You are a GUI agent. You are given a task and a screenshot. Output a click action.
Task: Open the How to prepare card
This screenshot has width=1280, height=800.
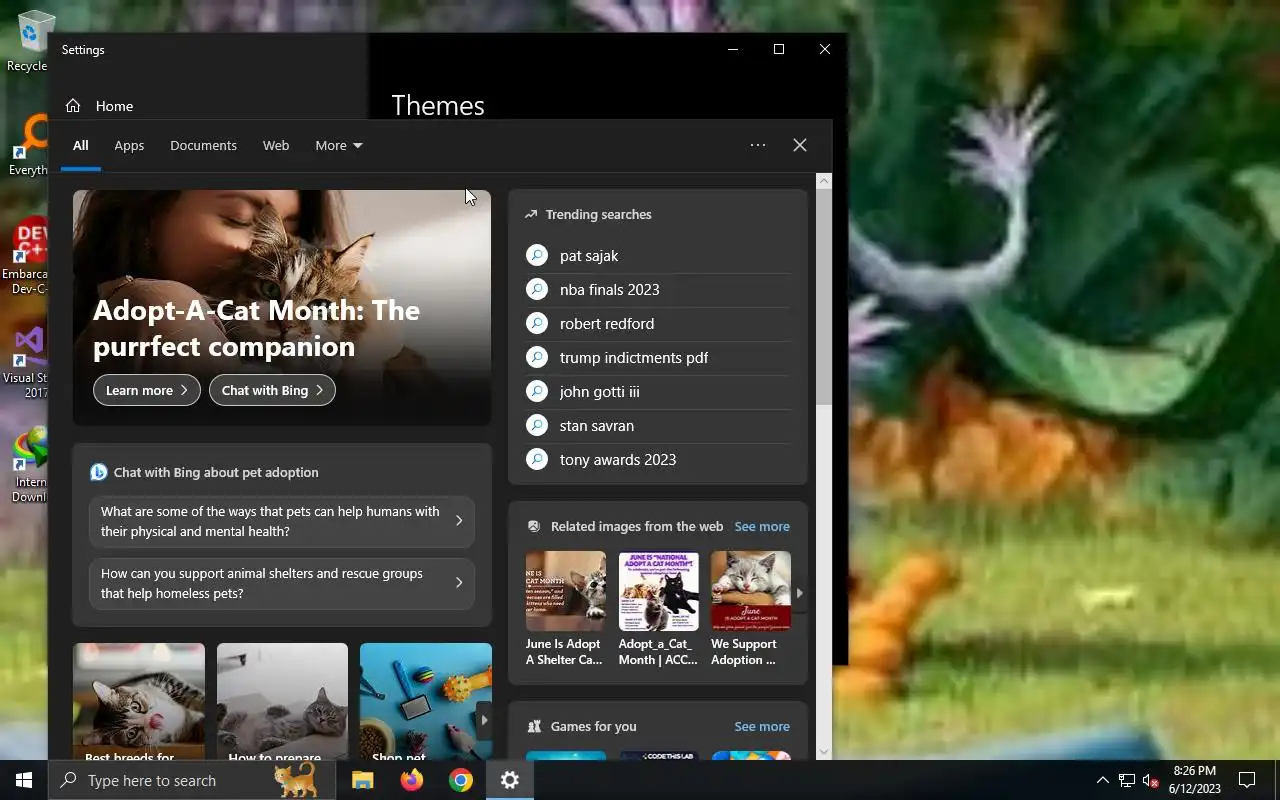coord(282,701)
